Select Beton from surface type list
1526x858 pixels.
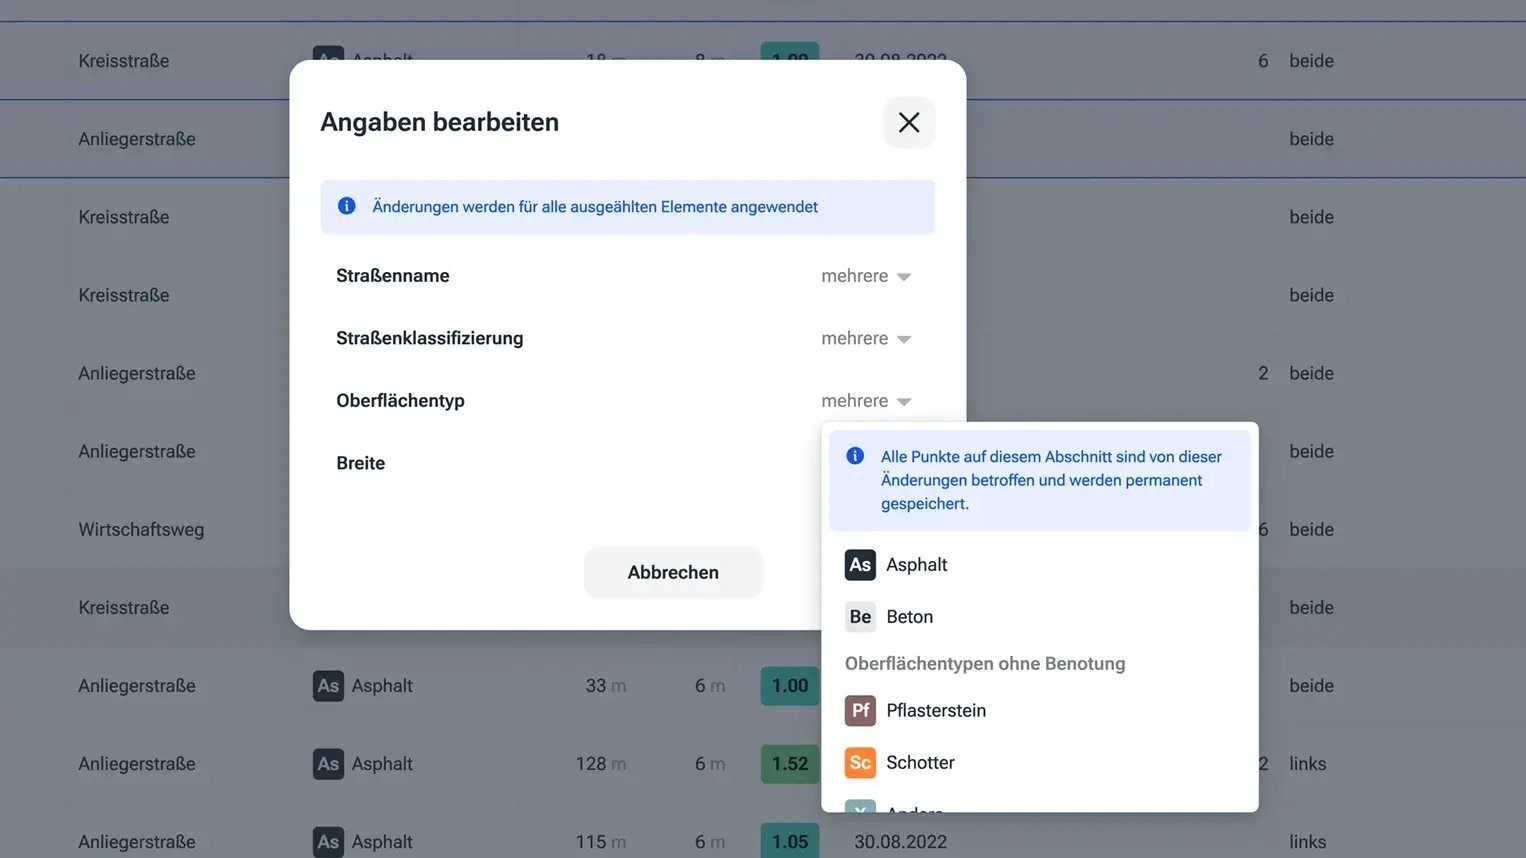1040,617
